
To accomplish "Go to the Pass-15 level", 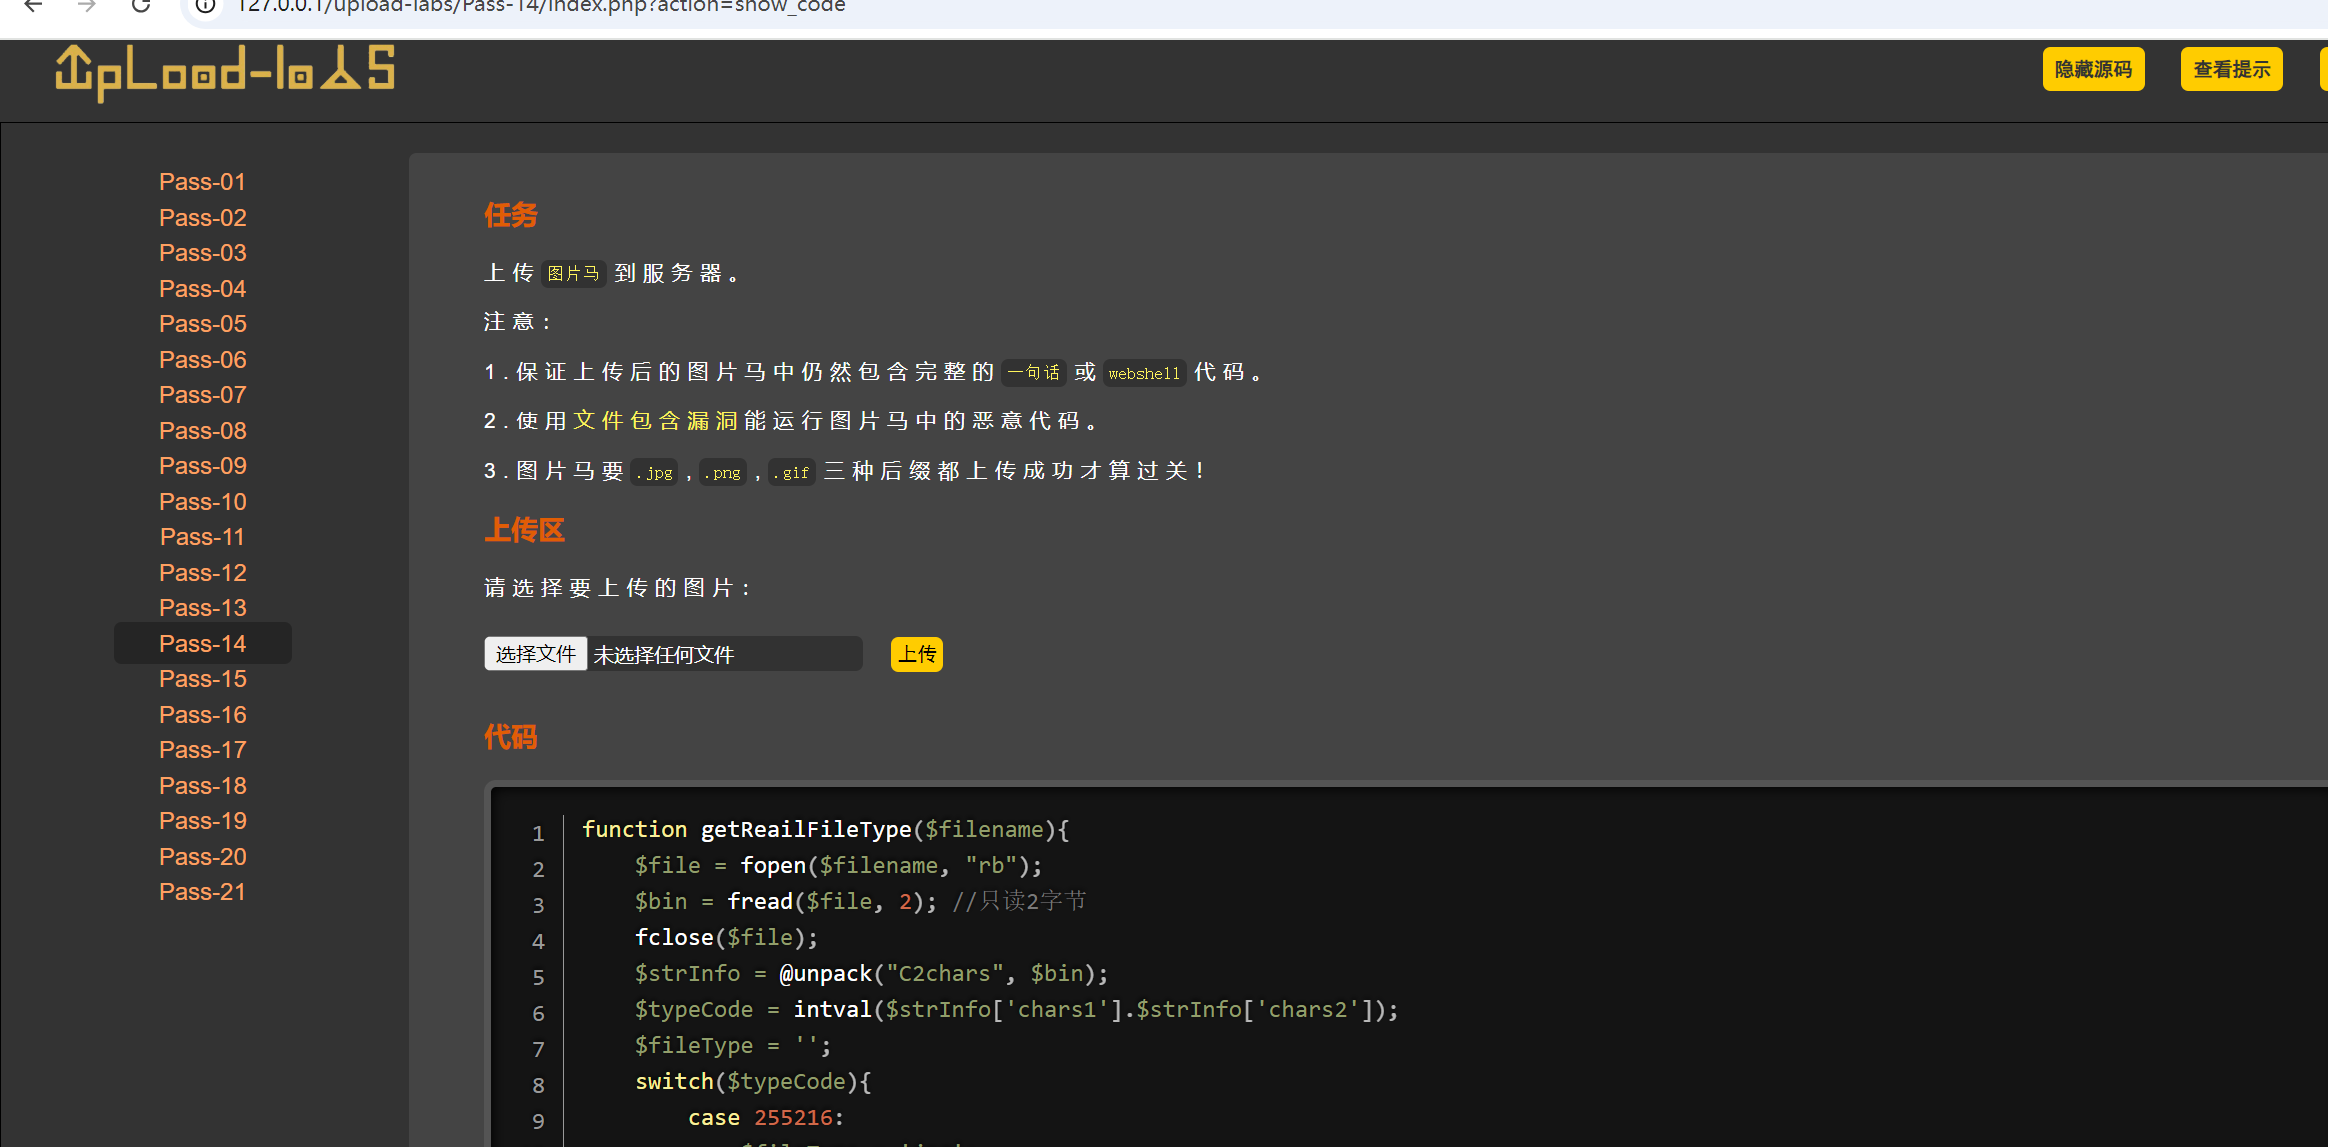I will (202, 679).
